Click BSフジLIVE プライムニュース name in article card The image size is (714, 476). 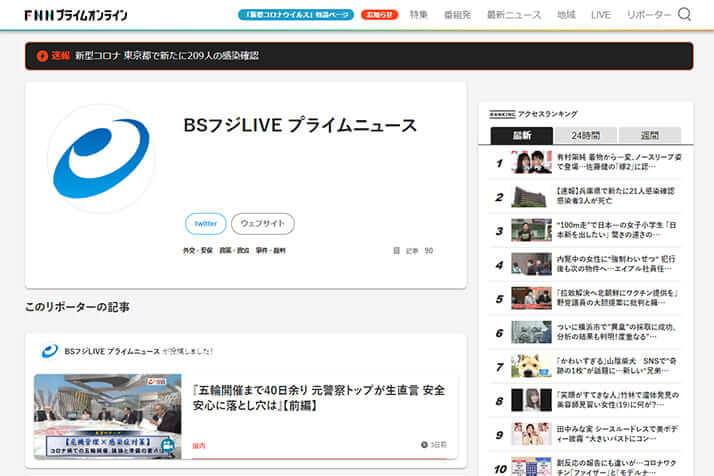coord(112,351)
